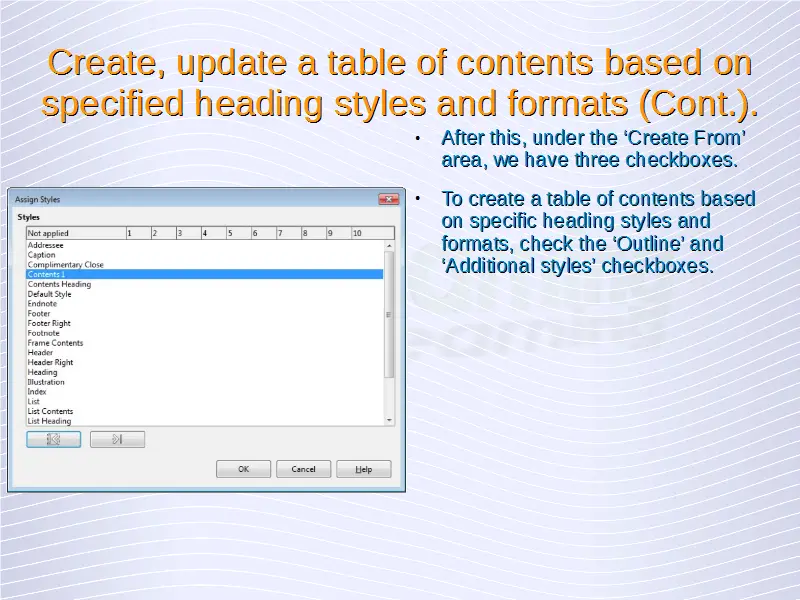Choose the List Heading style

pyautogui.click(x=49, y=421)
